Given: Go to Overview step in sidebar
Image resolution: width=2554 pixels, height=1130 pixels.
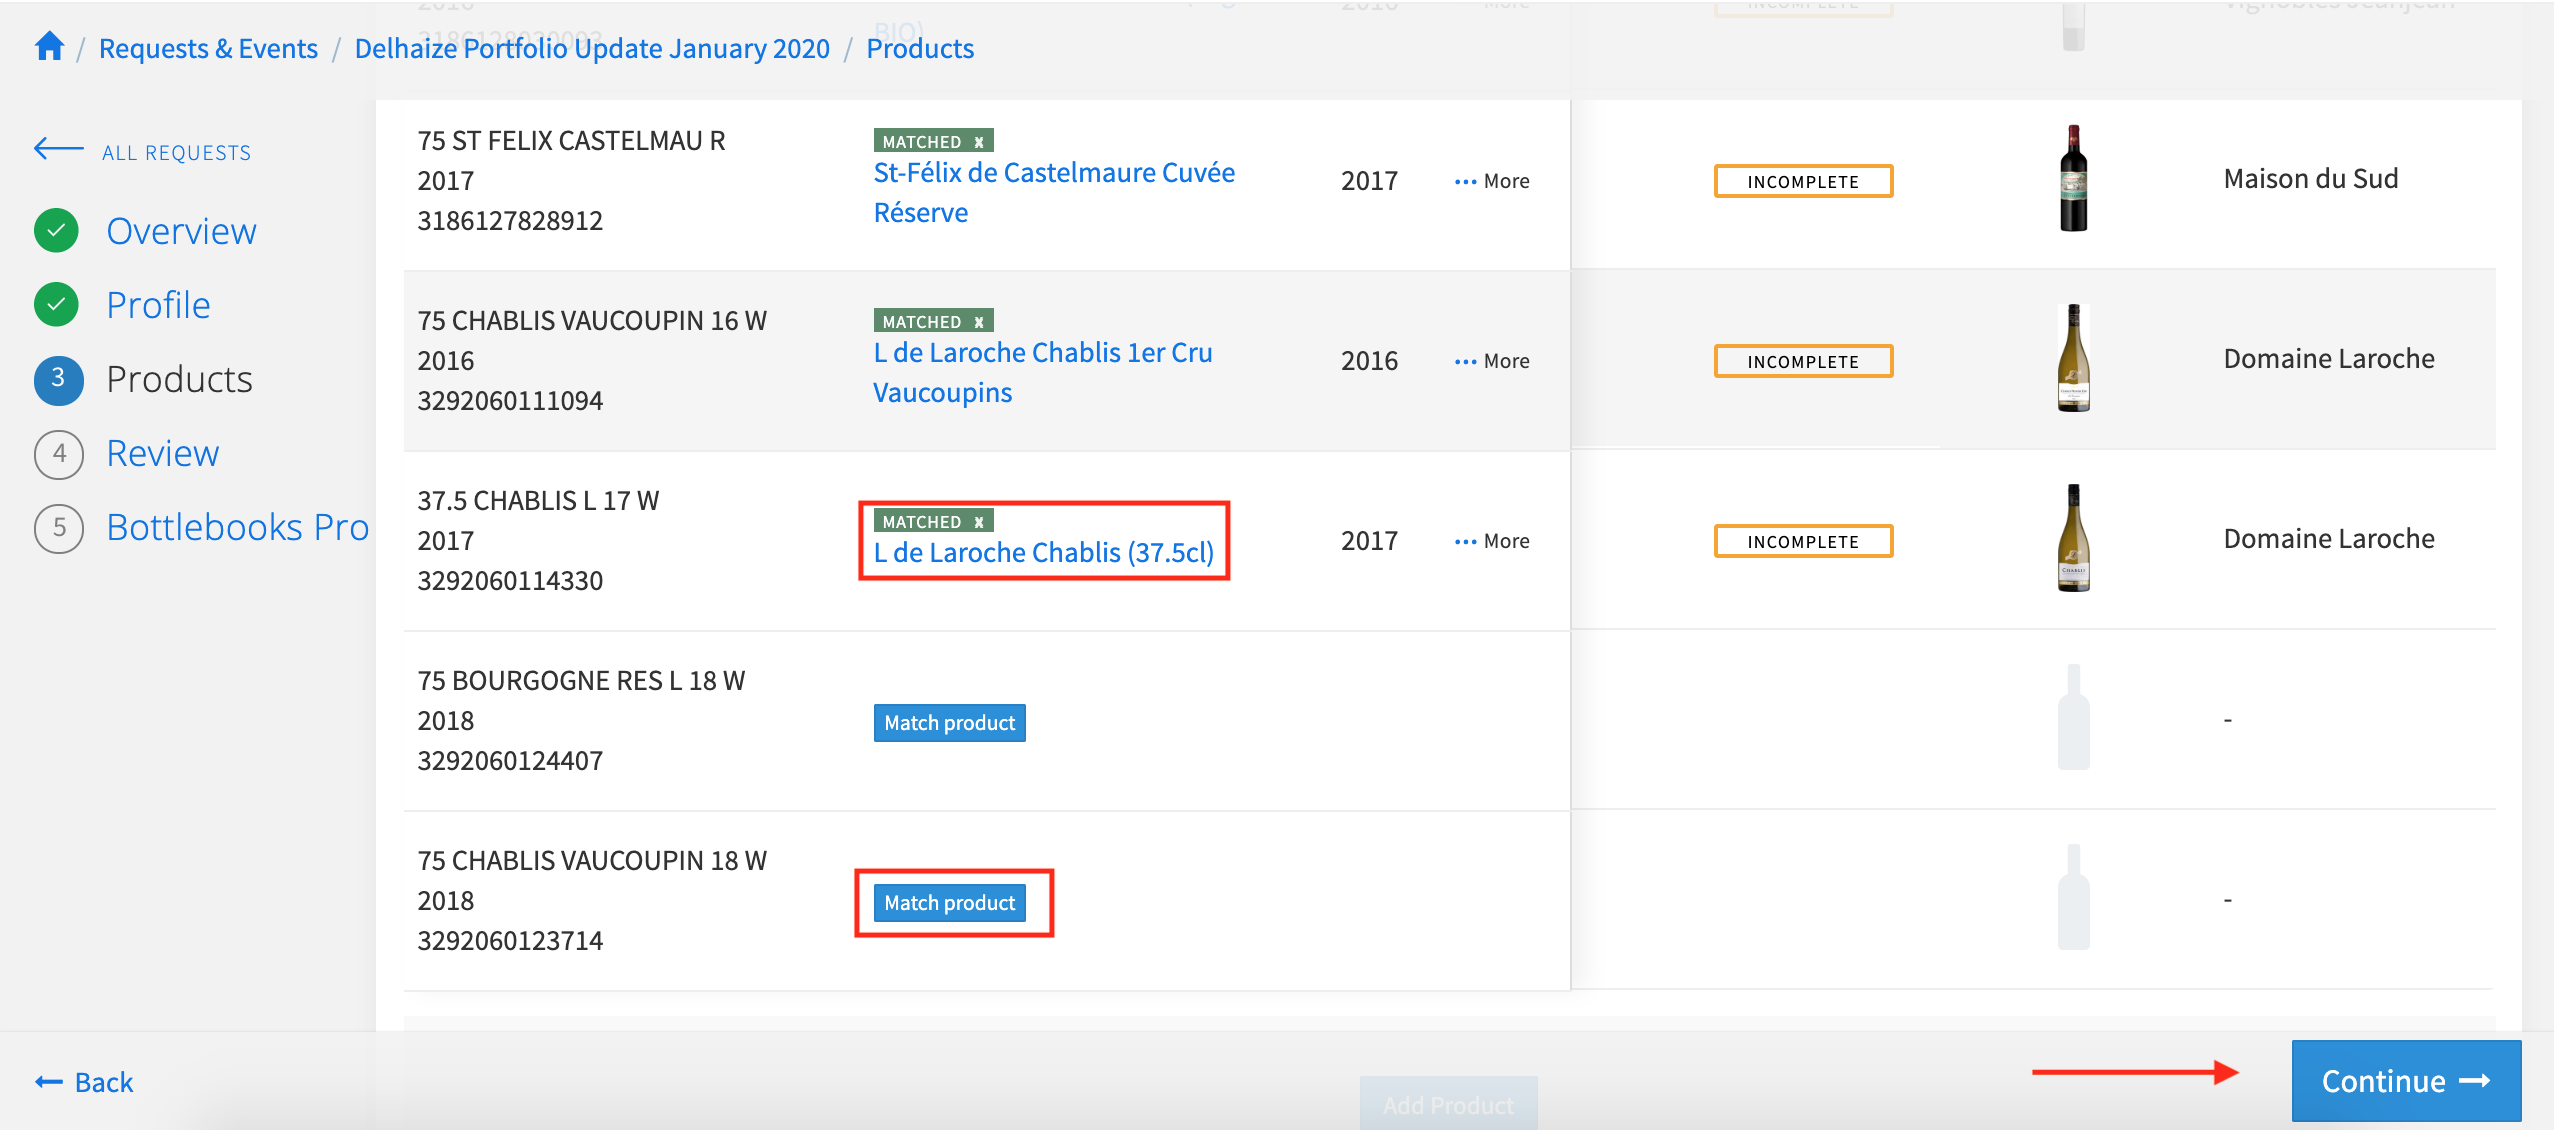Looking at the screenshot, I should [x=181, y=231].
